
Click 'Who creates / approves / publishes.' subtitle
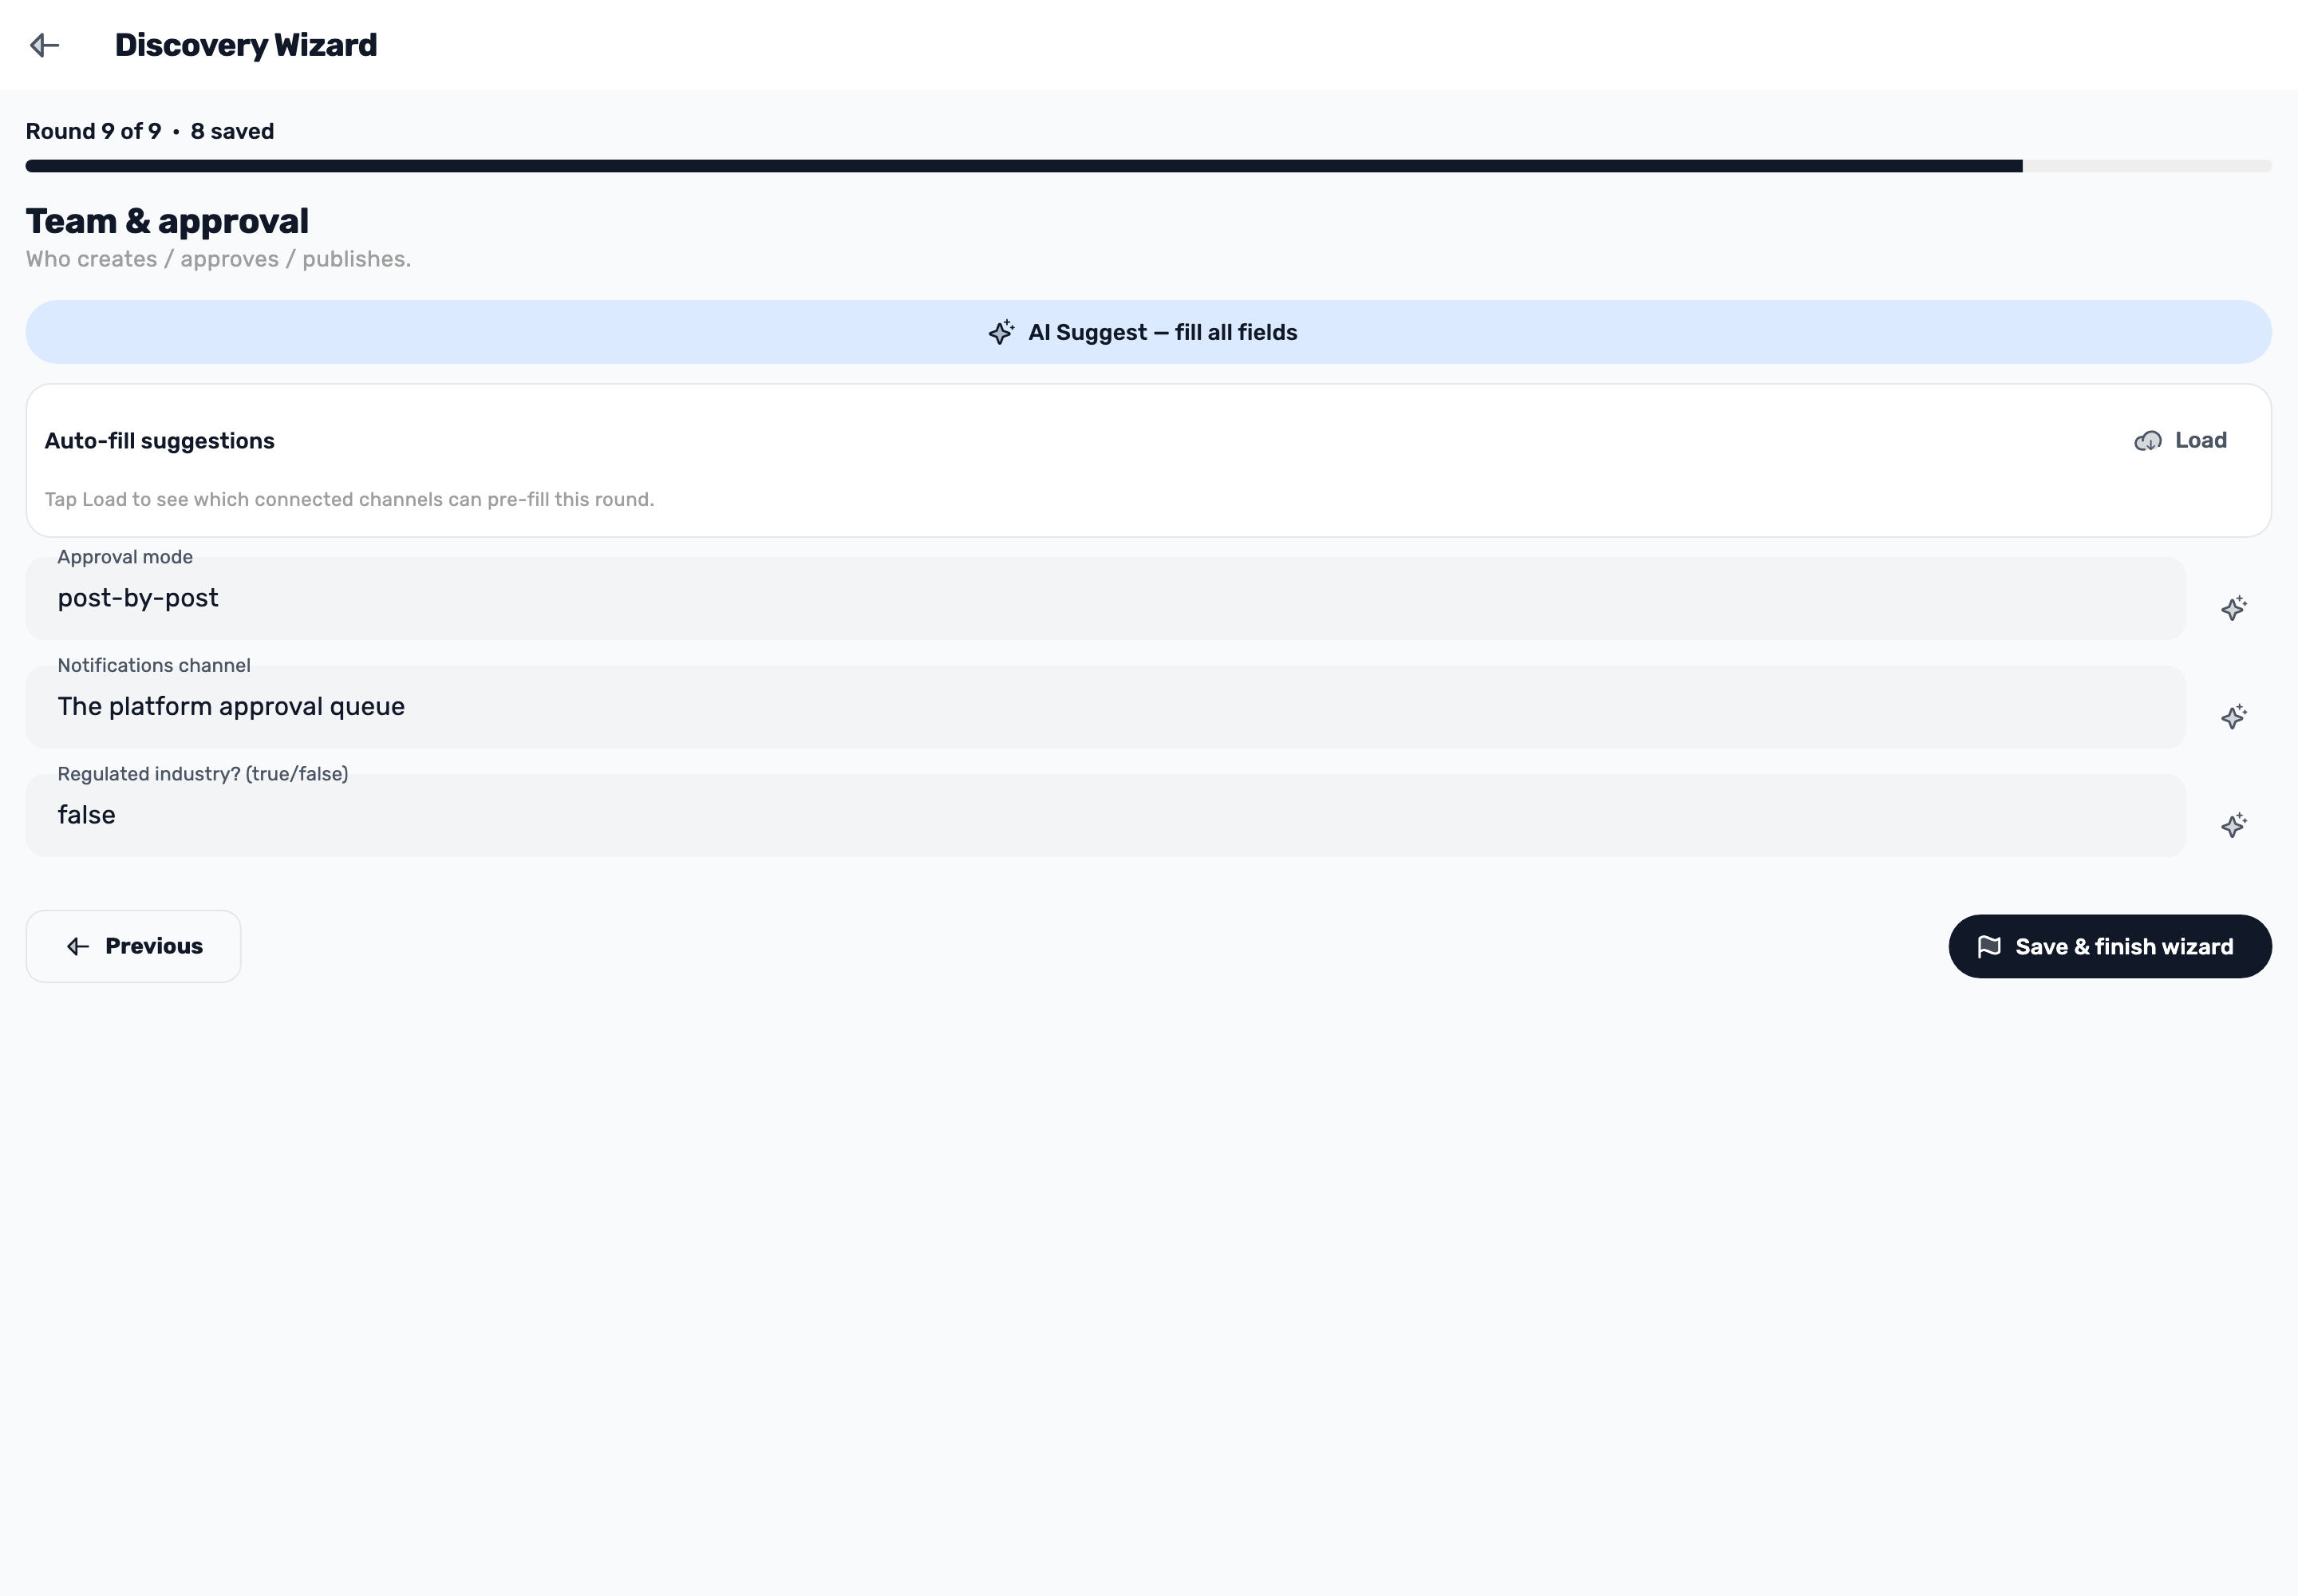[x=218, y=259]
